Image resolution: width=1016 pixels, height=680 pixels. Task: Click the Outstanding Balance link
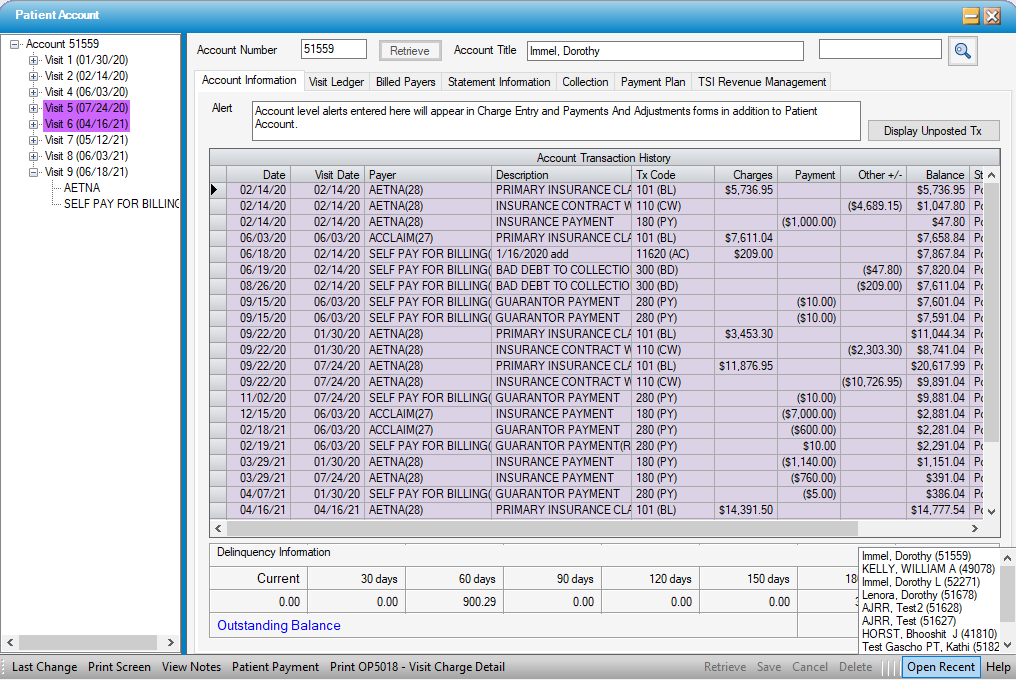(279, 626)
